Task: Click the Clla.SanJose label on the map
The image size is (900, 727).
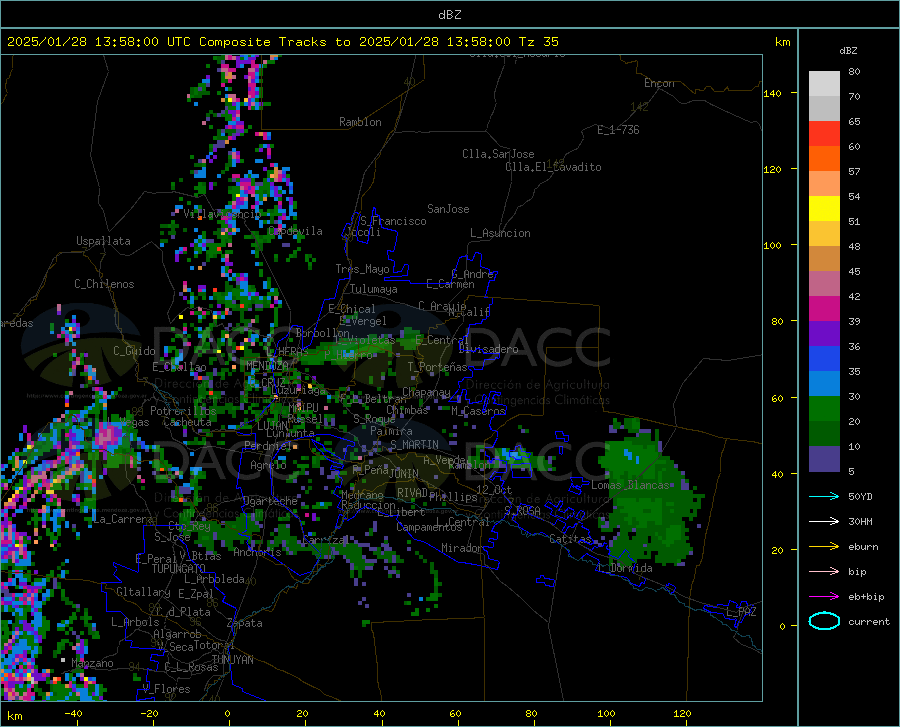Action: point(498,154)
